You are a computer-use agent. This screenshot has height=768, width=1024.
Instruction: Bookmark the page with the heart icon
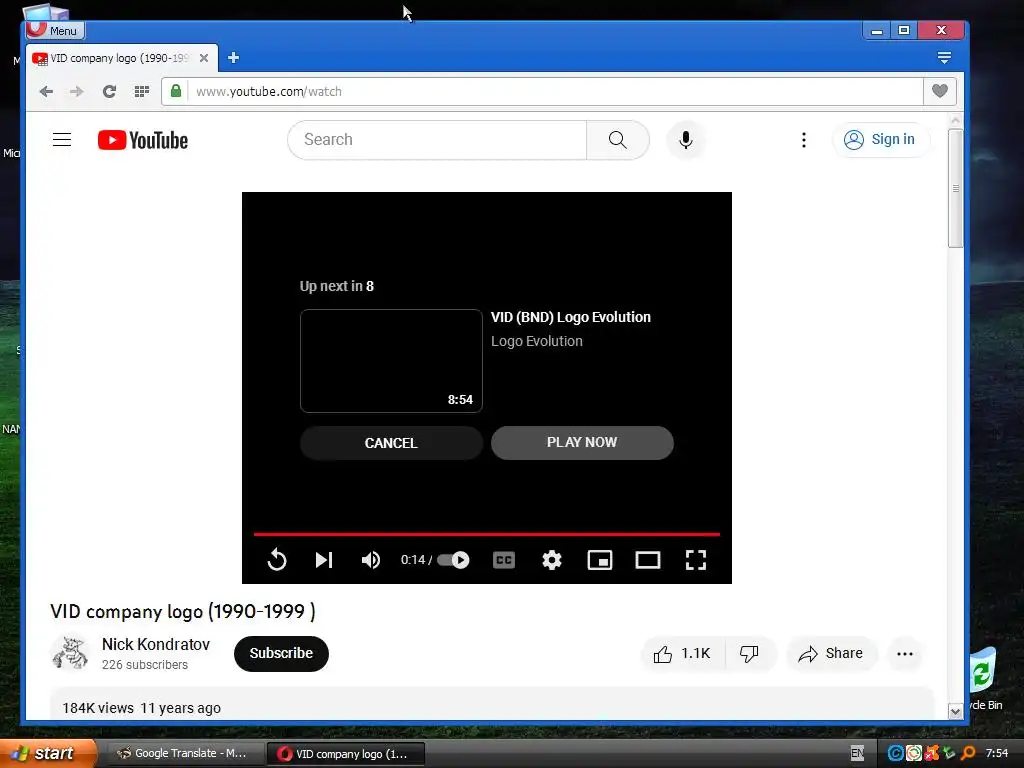coord(939,91)
